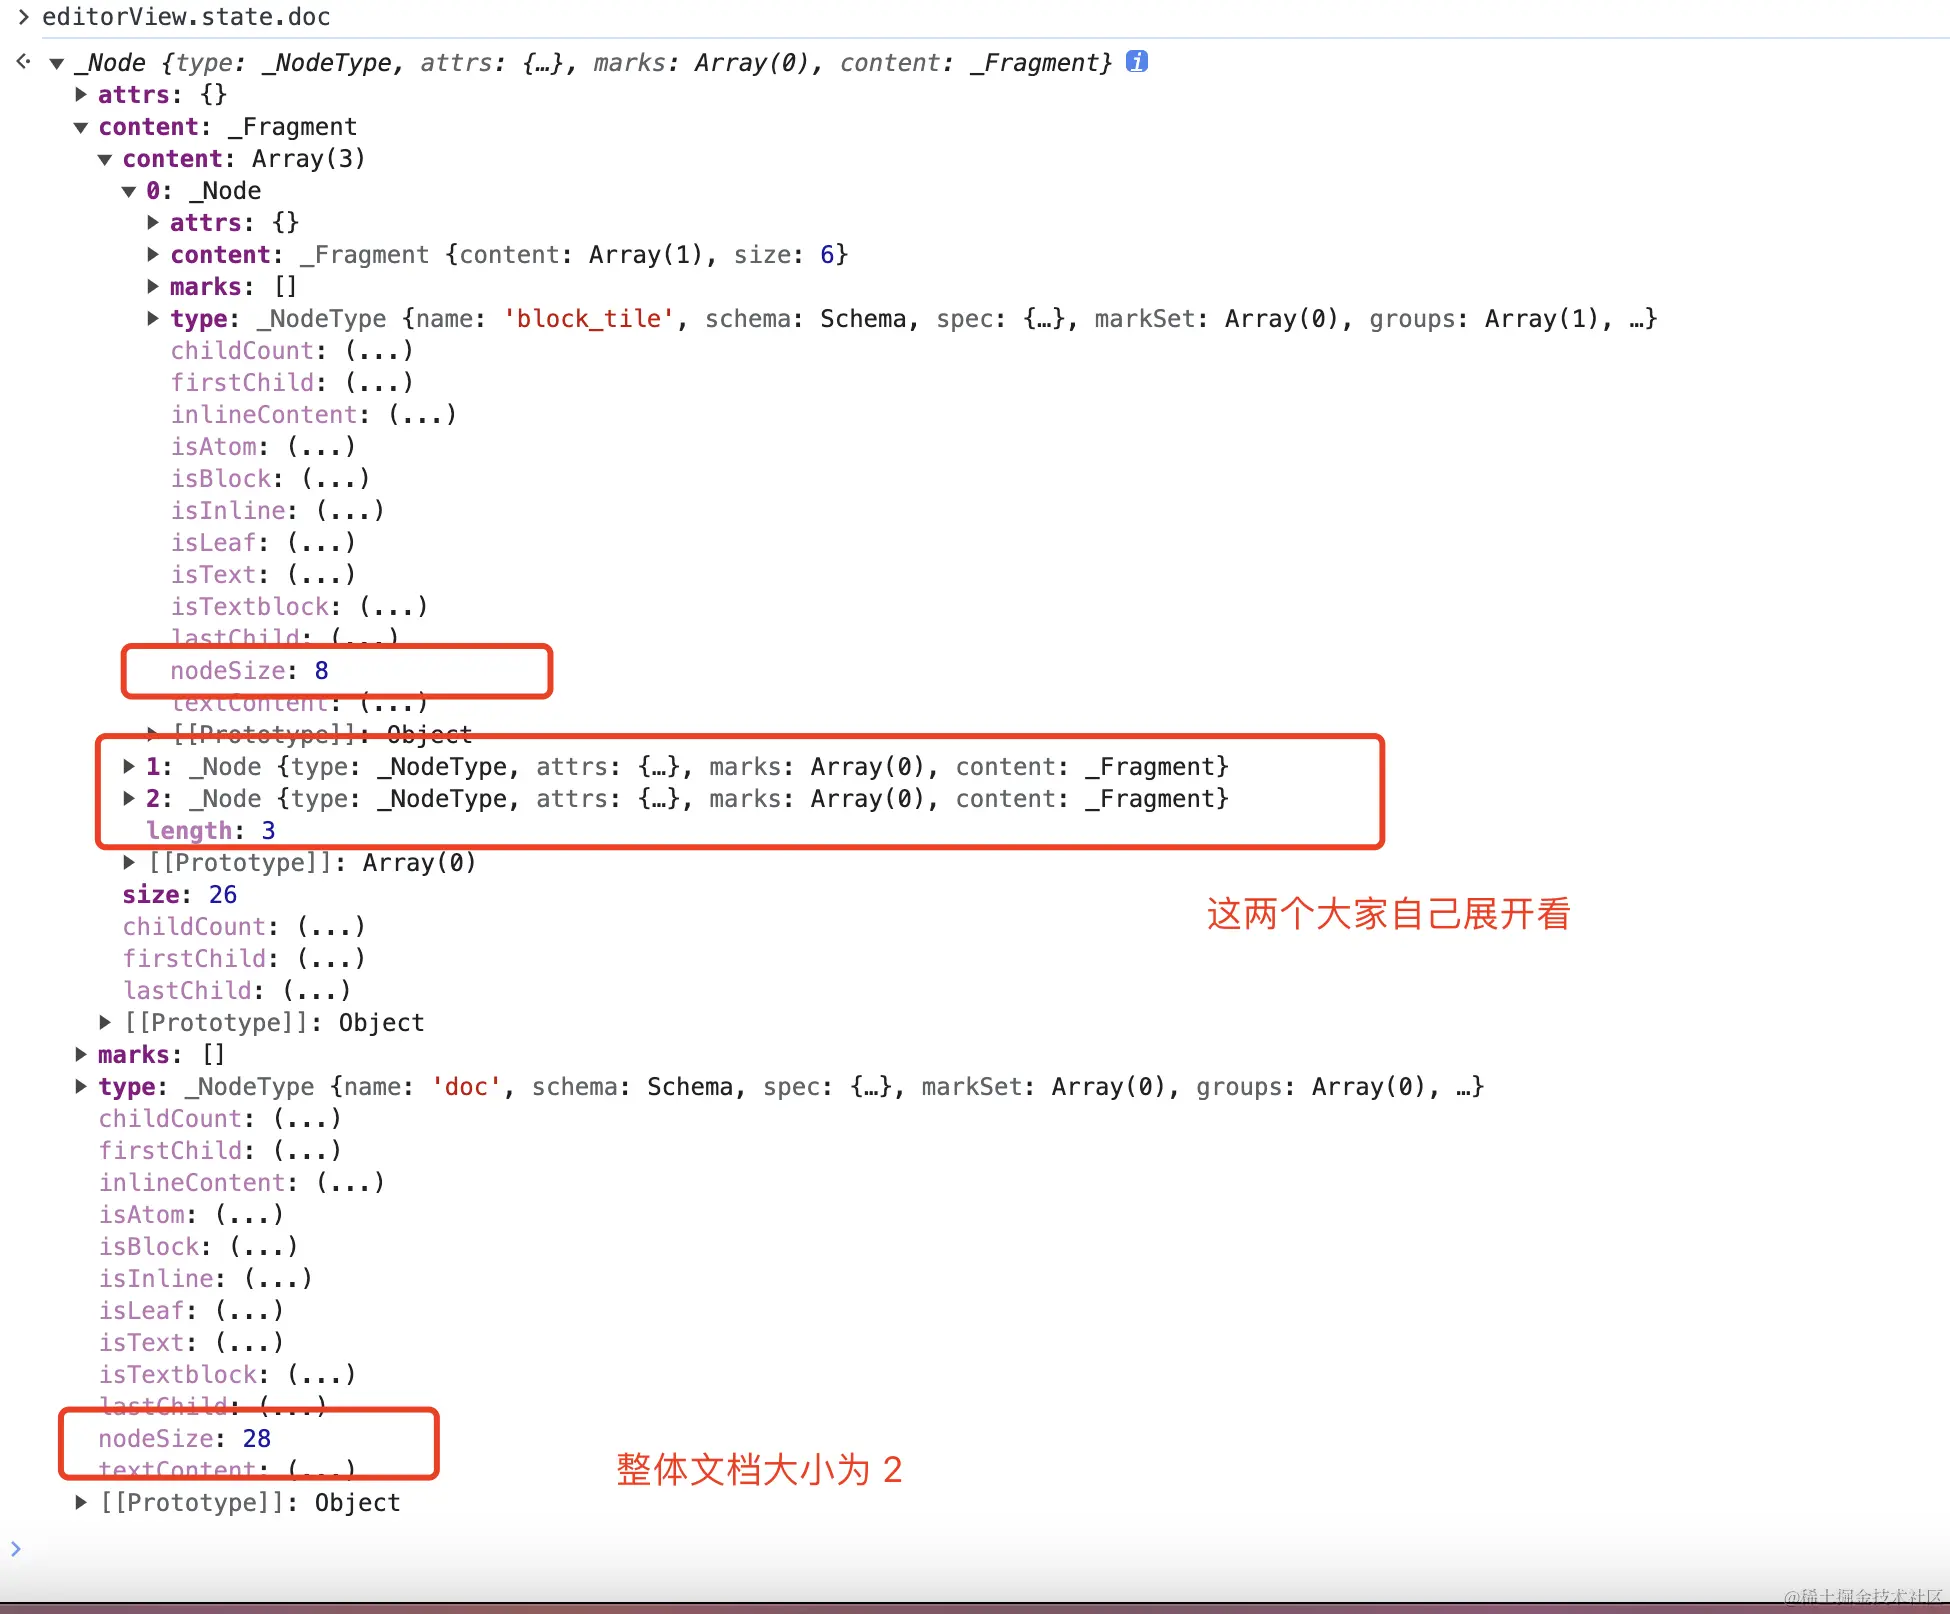The image size is (1950, 1614).
Task: Expand the block_tile type _NodeType
Action: [x=153, y=319]
